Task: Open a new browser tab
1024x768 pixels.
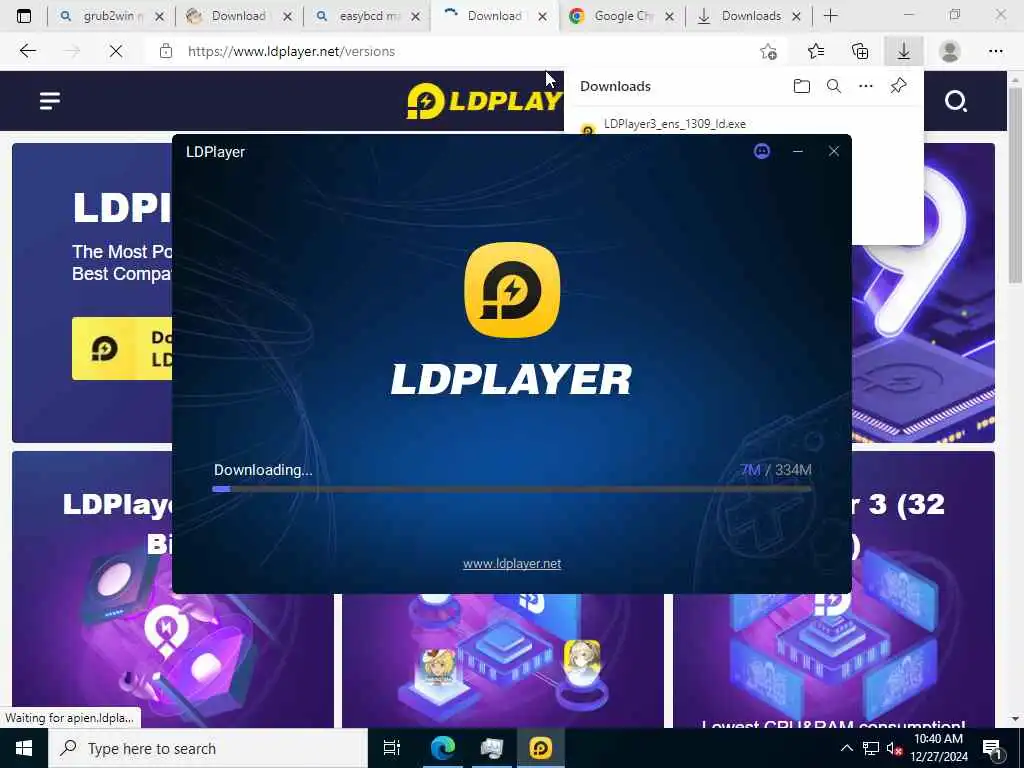Action: click(x=831, y=16)
